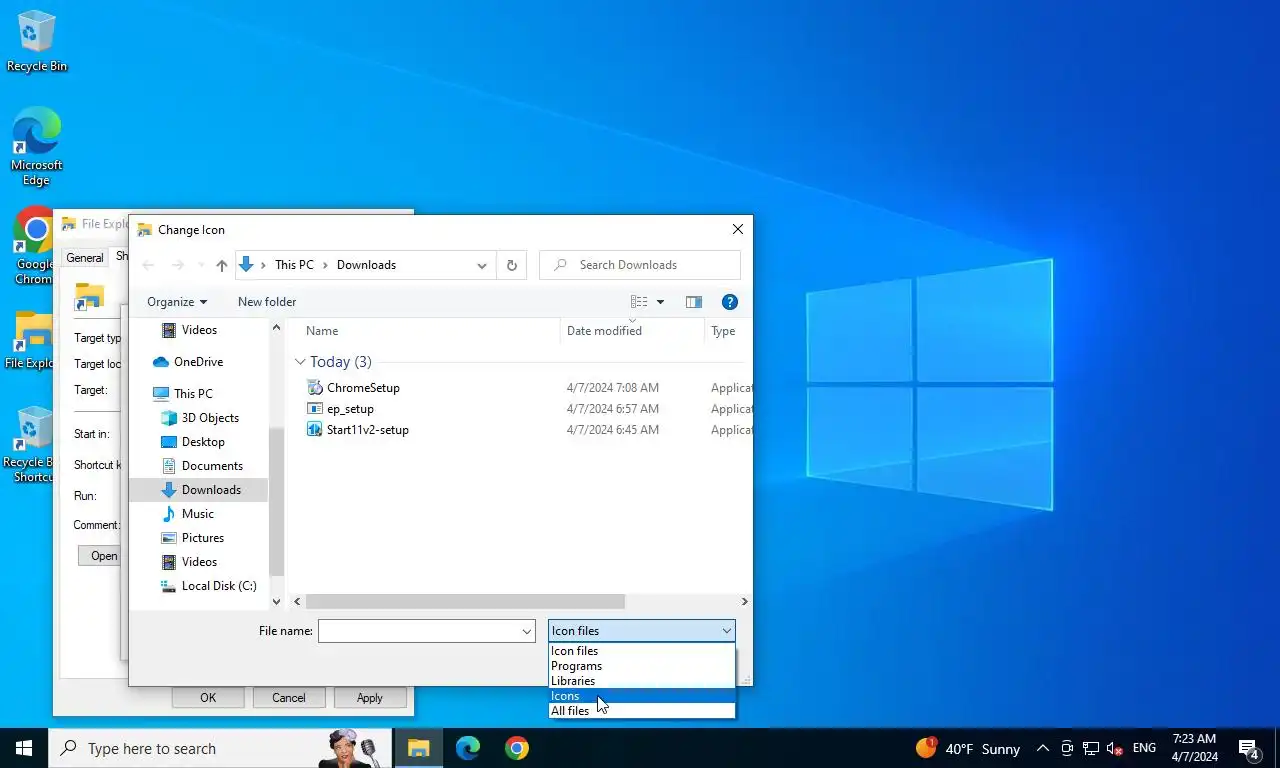This screenshot has width=1280, height=768.
Task: Click the taskbar search box
Action: [x=220, y=748]
